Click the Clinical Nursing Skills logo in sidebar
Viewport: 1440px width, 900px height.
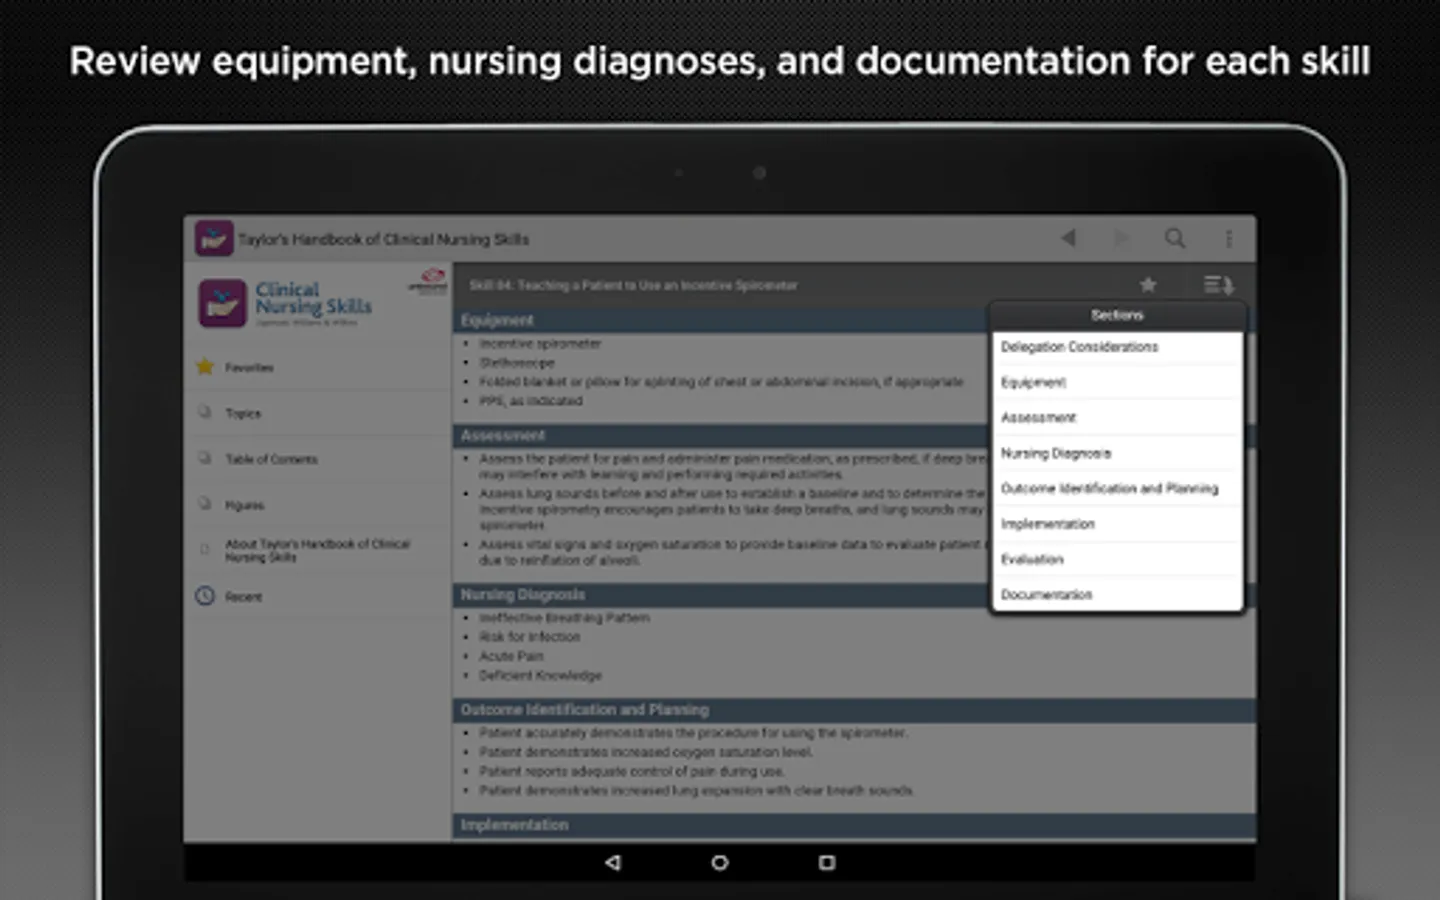coord(286,303)
